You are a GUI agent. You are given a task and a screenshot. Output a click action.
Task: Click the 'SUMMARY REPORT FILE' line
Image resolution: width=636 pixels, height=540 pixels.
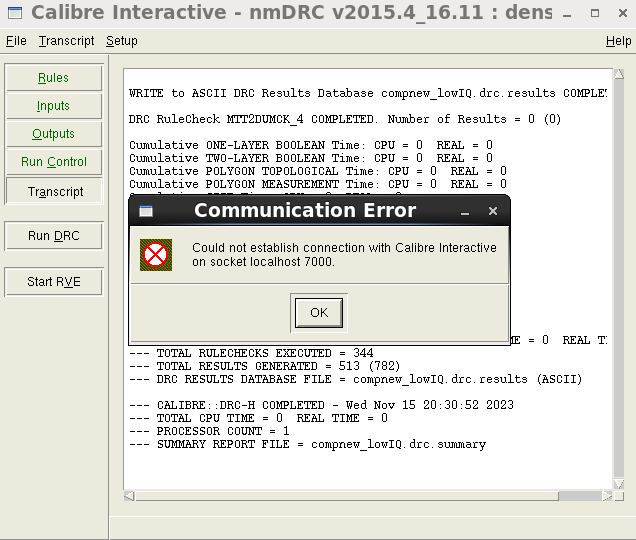[307, 444]
